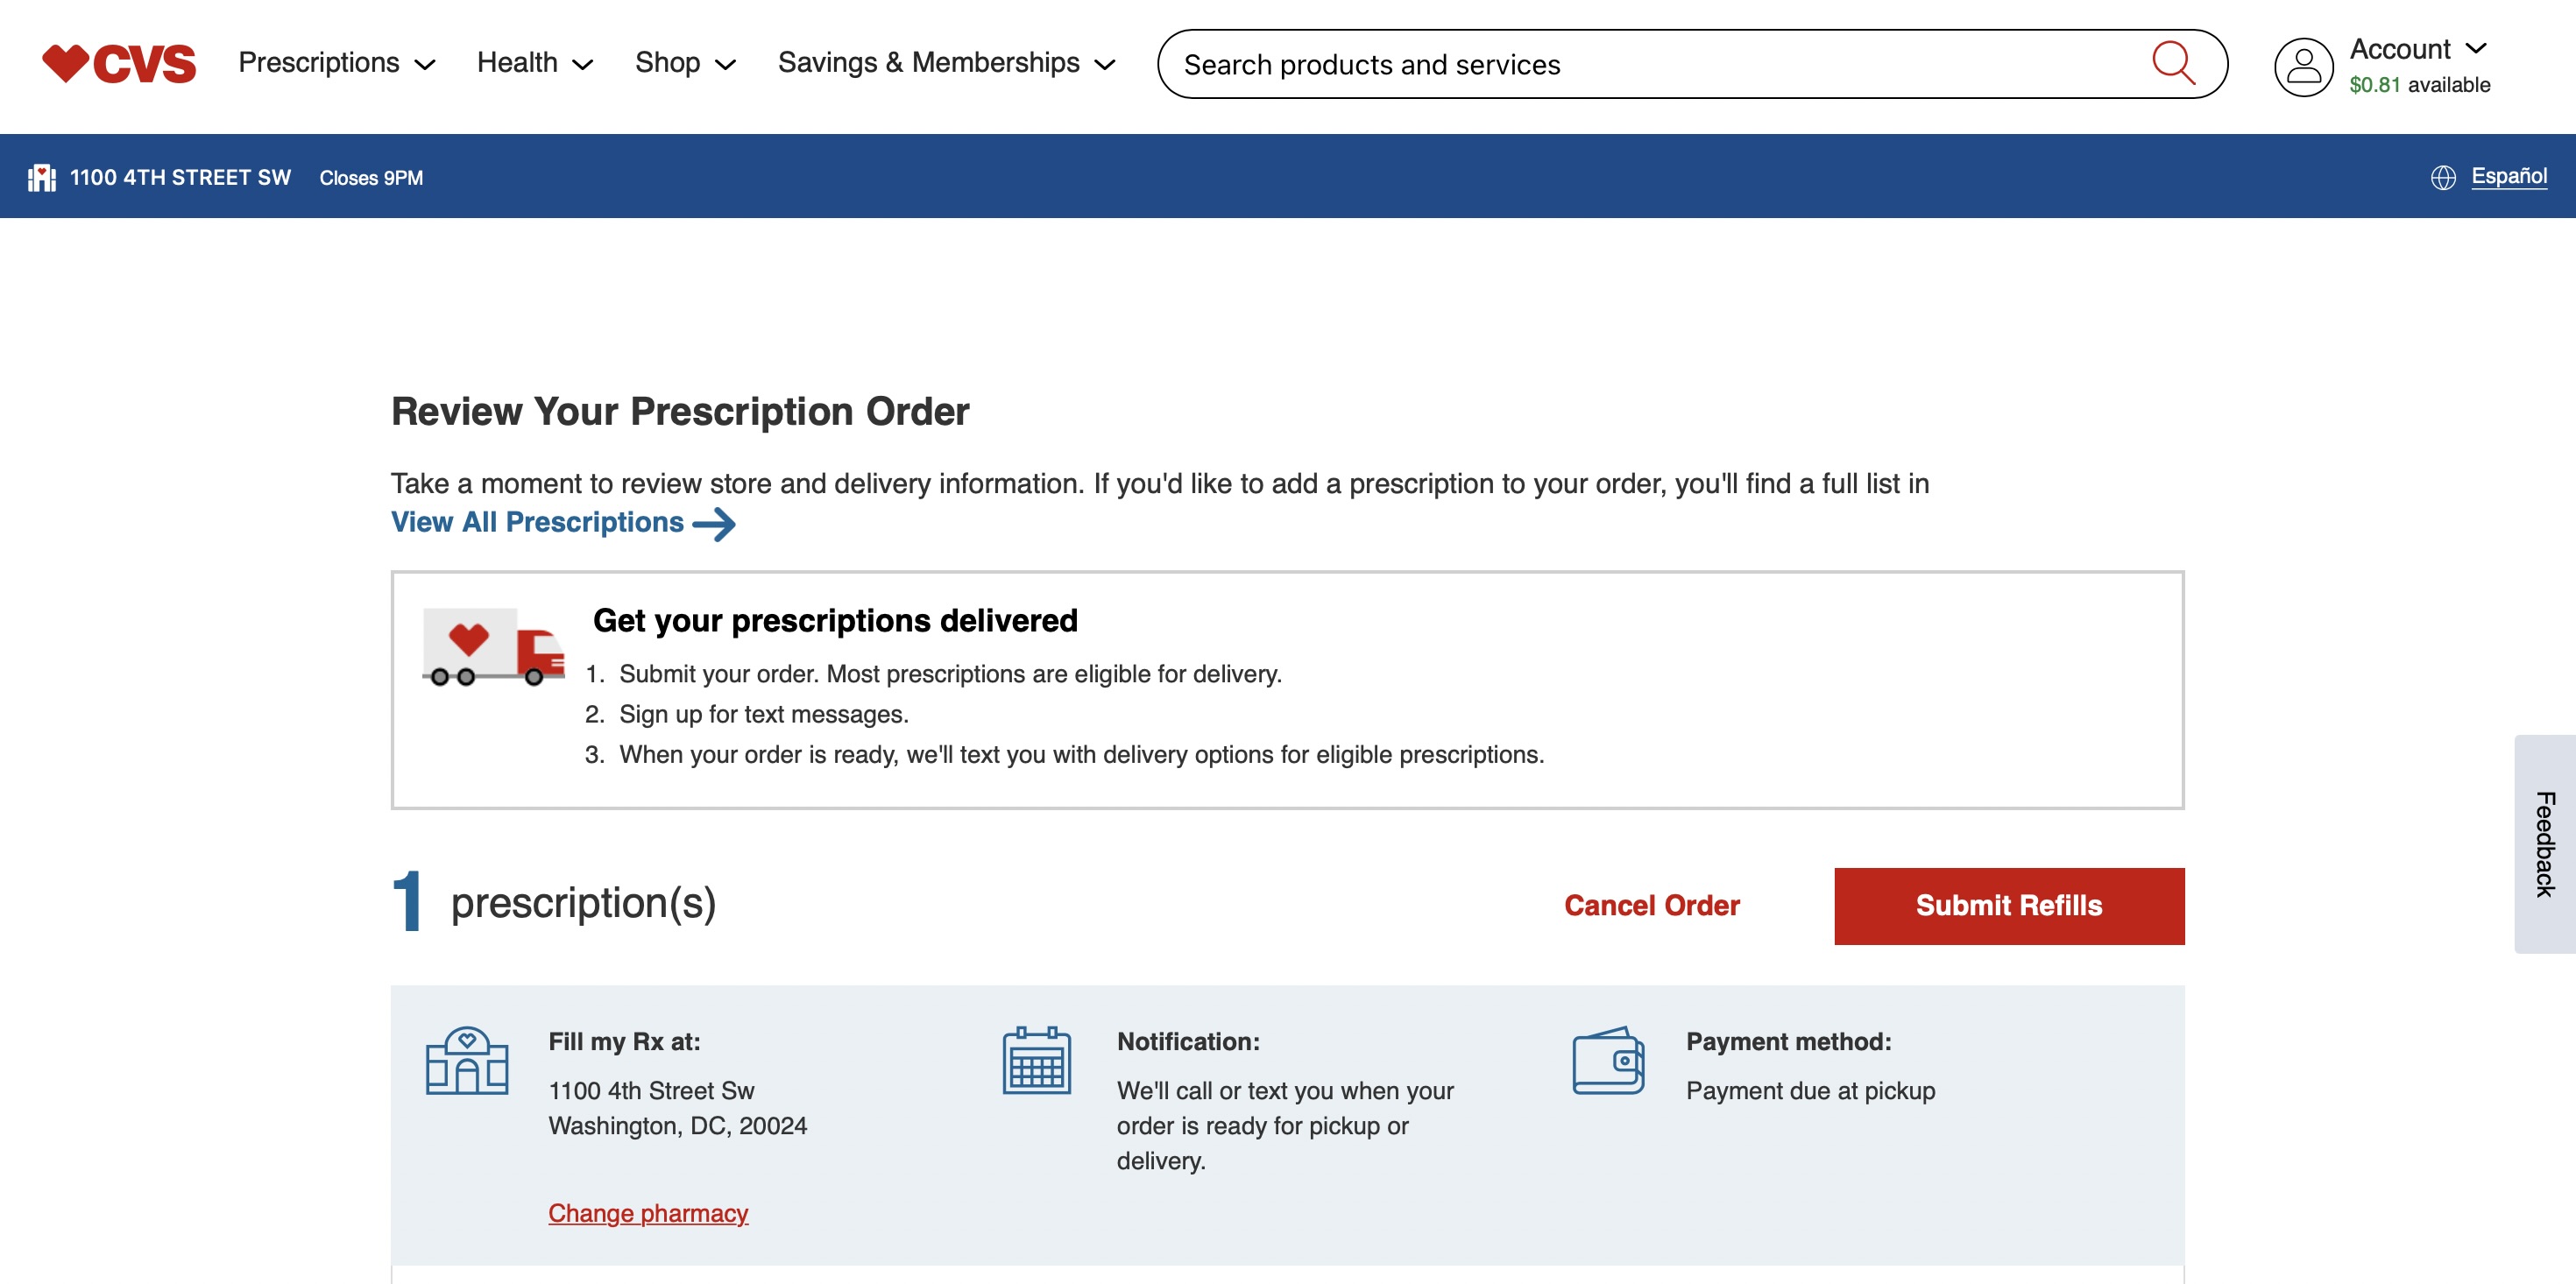Screen dimensions: 2576x1284
Task: Click the Change pharmacy link
Action: coord(648,1212)
